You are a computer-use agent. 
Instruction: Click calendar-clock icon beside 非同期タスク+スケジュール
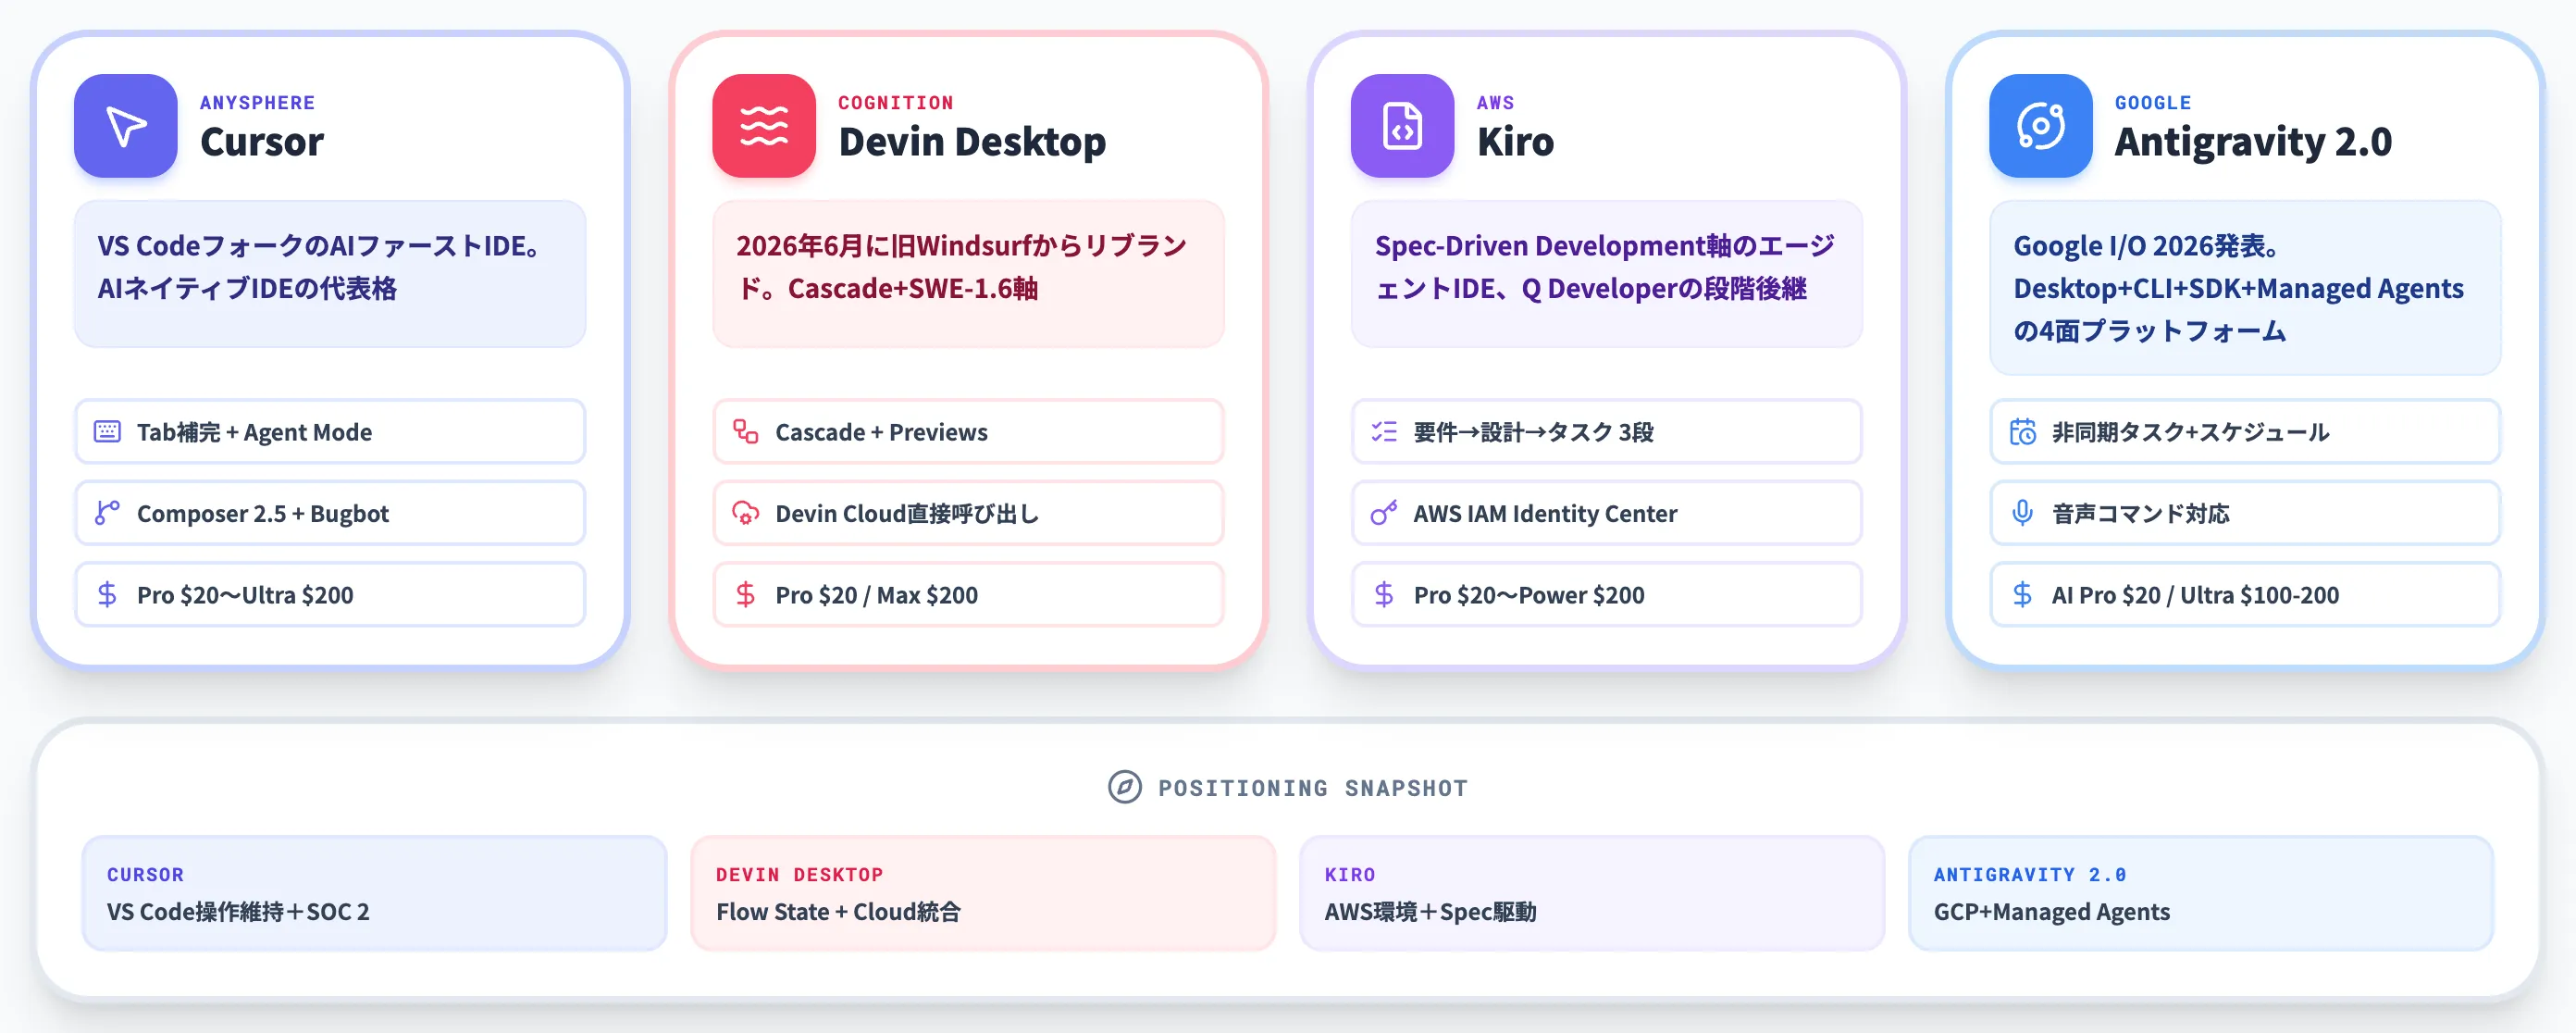click(x=2022, y=431)
